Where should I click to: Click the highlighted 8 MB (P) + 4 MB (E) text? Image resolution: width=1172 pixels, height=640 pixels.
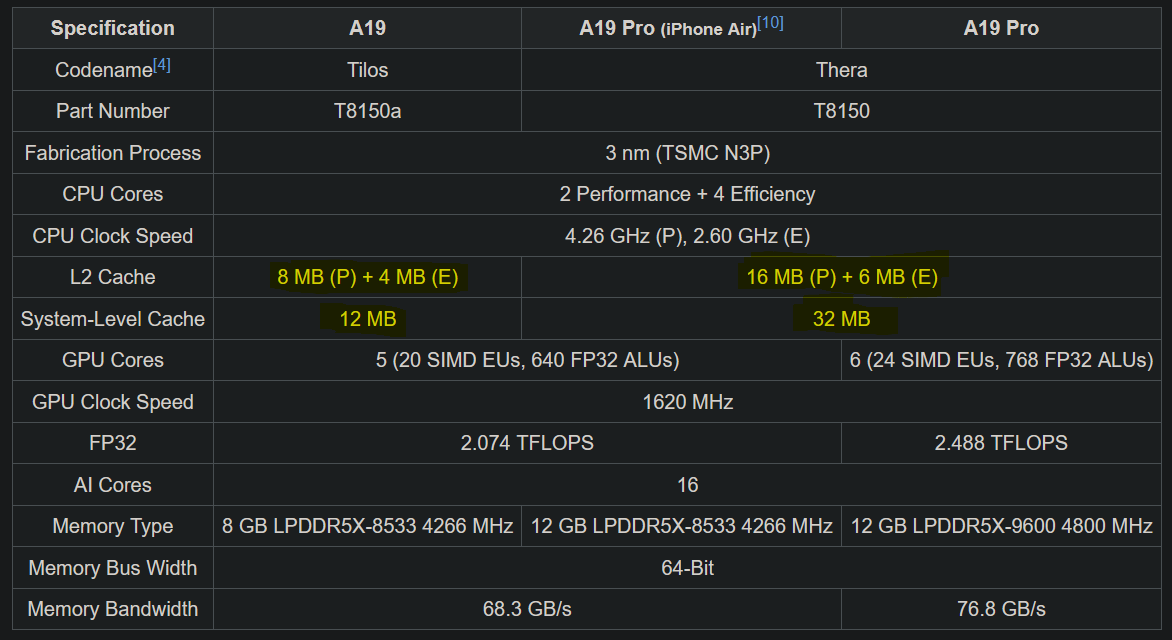367,277
